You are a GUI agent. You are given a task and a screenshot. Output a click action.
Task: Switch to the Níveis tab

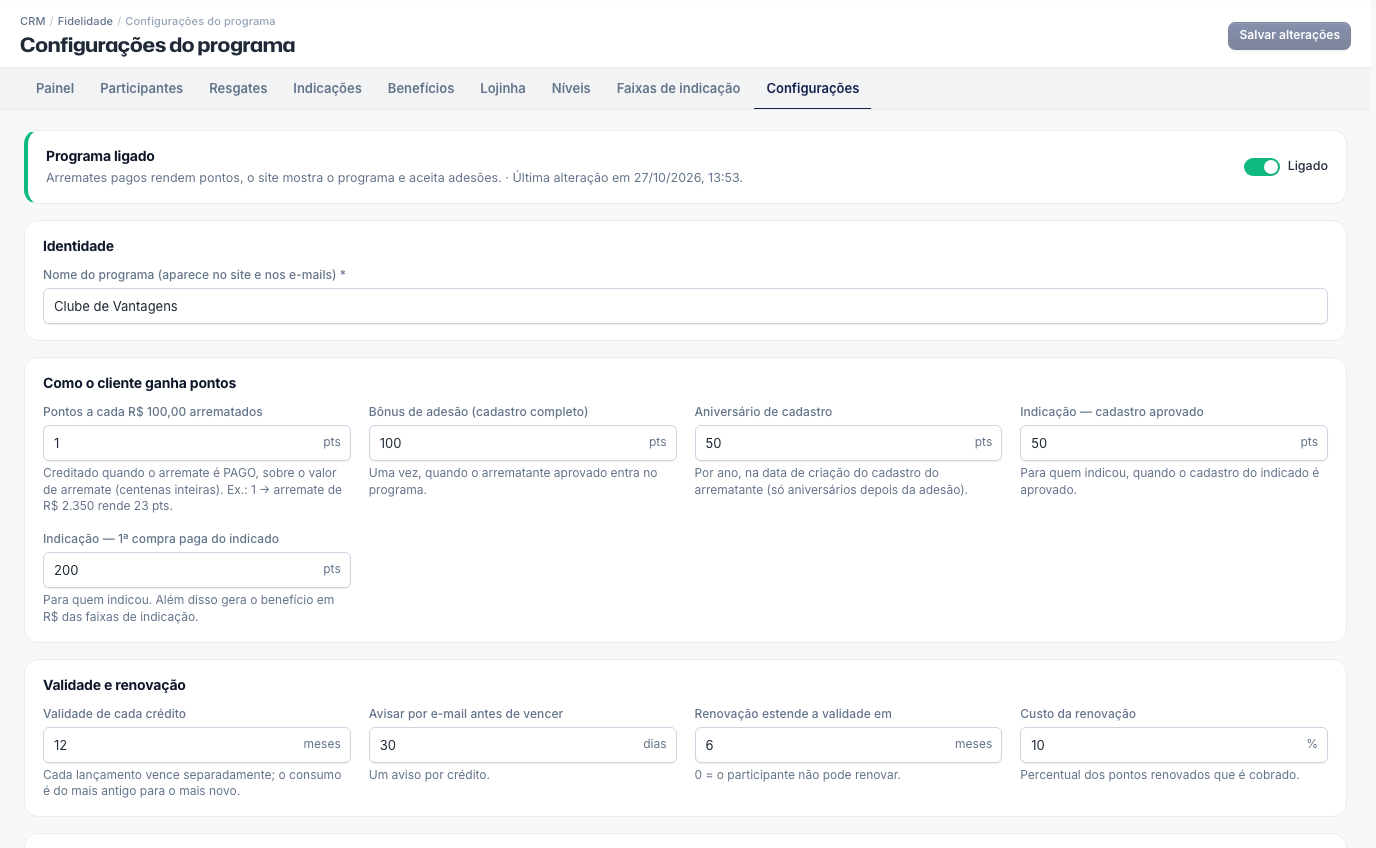[x=571, y=88]
